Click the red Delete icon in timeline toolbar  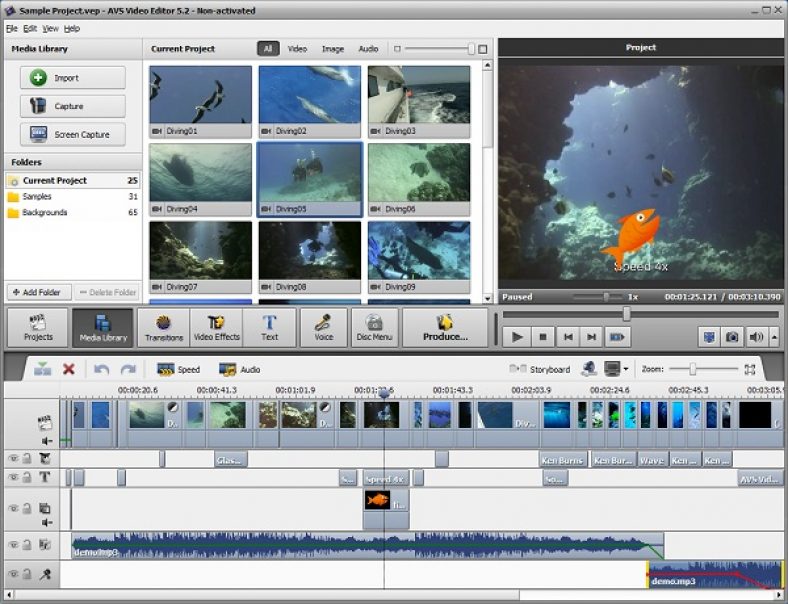point(69,369)
